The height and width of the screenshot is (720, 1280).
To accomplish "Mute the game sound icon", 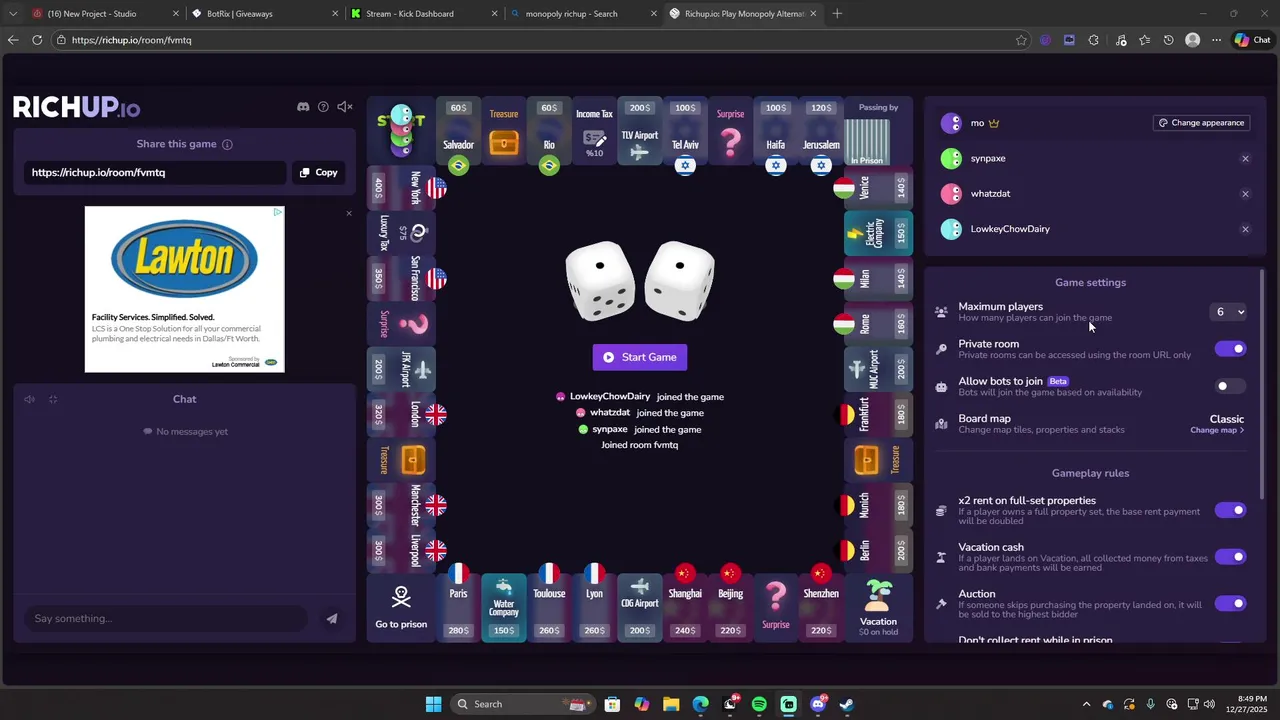I will (345, 107).
